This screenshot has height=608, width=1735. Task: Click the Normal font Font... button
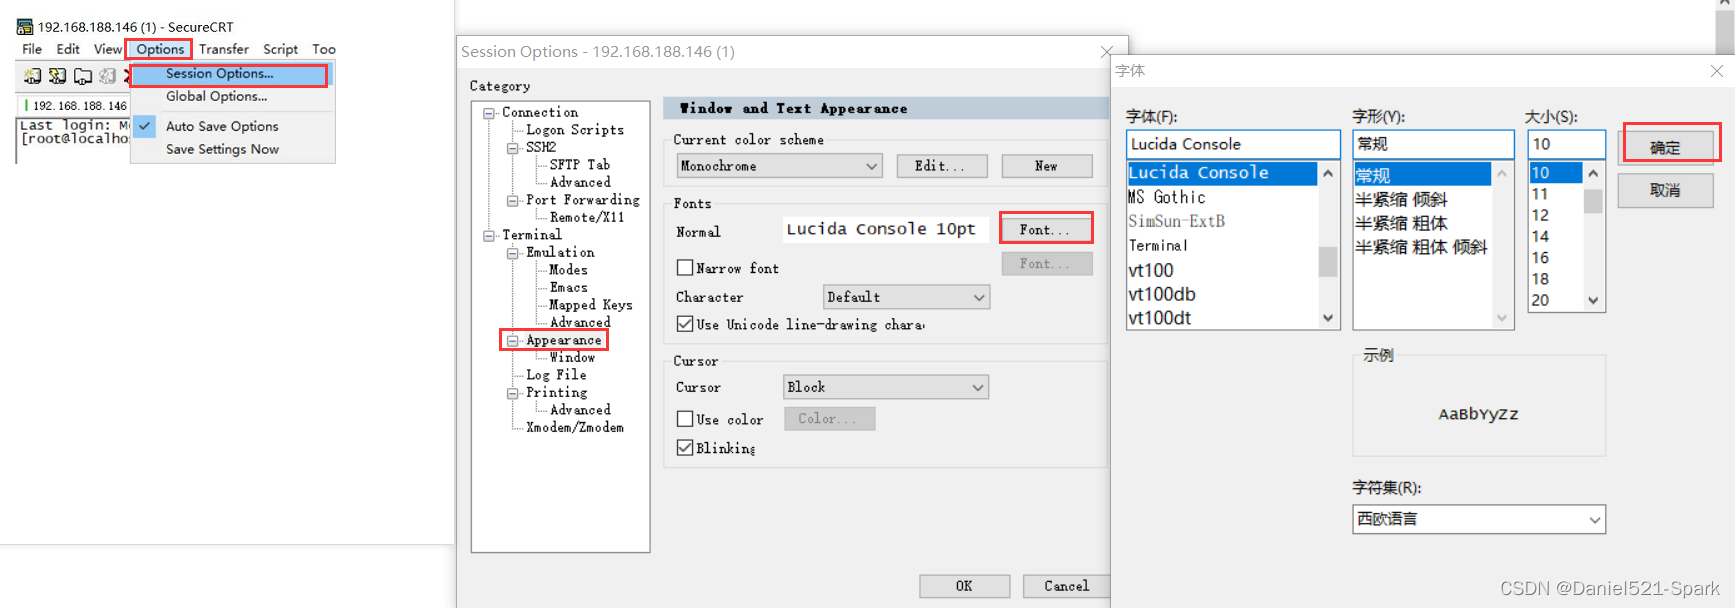point(1047,229)
